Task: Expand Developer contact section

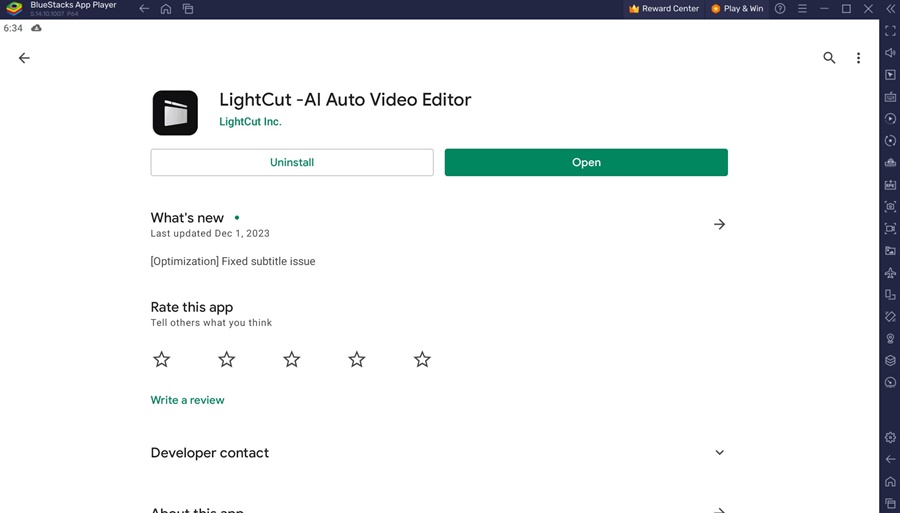Action: pos(719,453)
